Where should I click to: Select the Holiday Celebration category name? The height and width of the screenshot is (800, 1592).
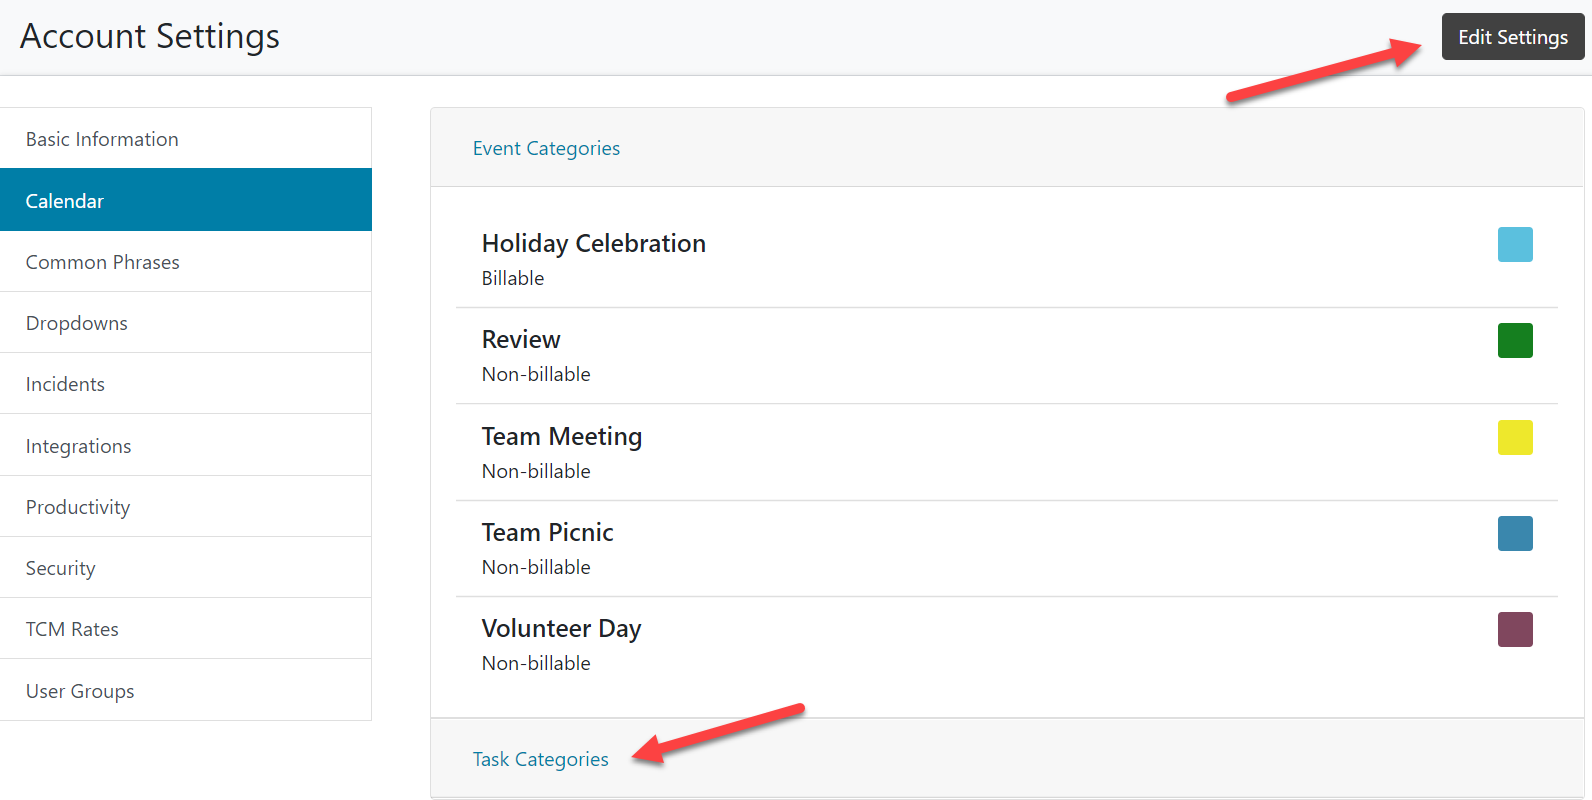[x=594, y=243]
